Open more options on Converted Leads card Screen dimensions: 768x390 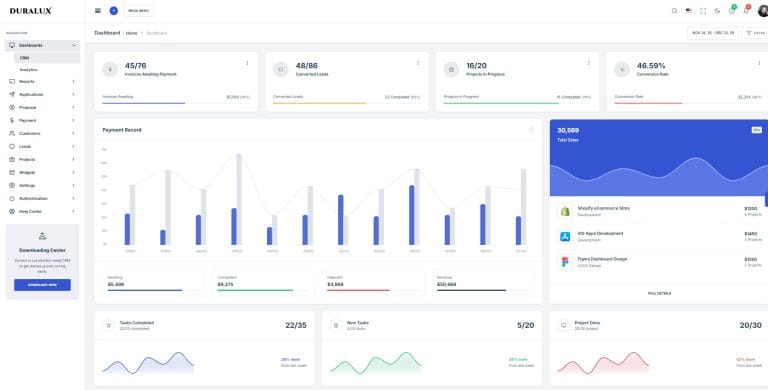click(x=418, y=63)
